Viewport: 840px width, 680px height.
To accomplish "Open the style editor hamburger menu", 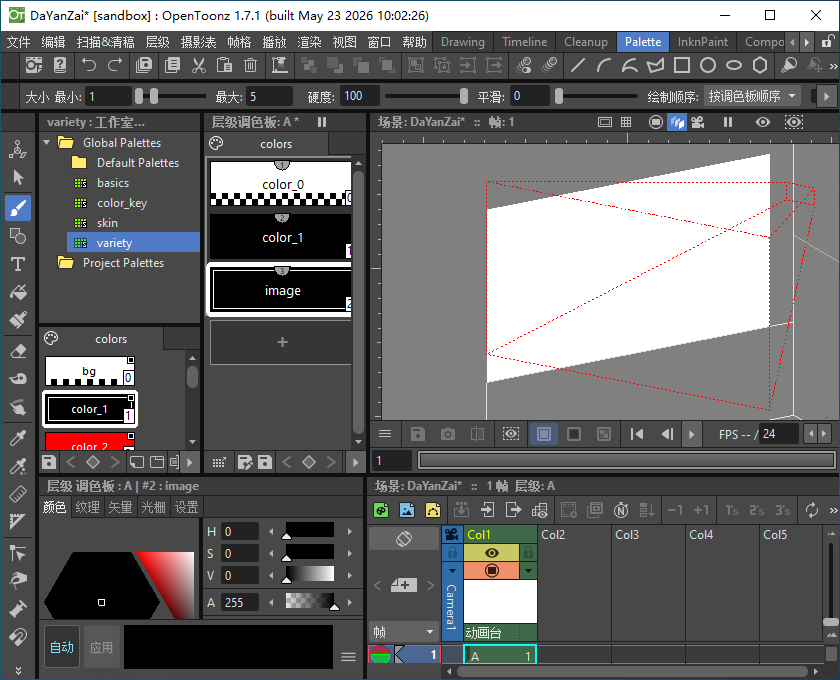I will (349, 656).
